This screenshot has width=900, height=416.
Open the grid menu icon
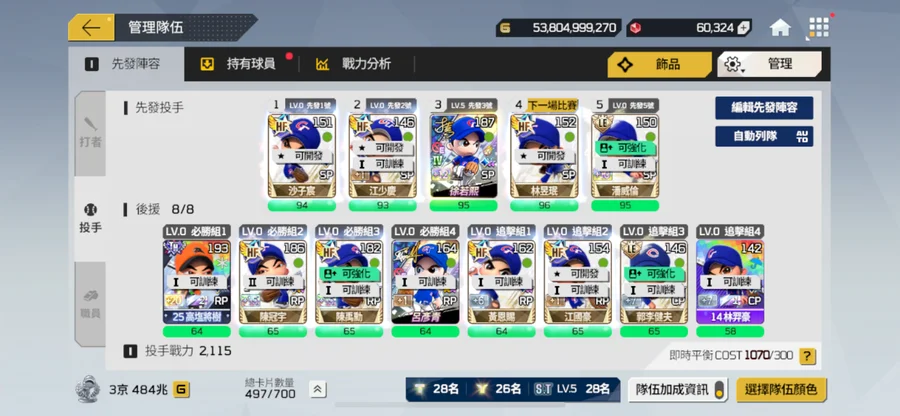point(819,28)
